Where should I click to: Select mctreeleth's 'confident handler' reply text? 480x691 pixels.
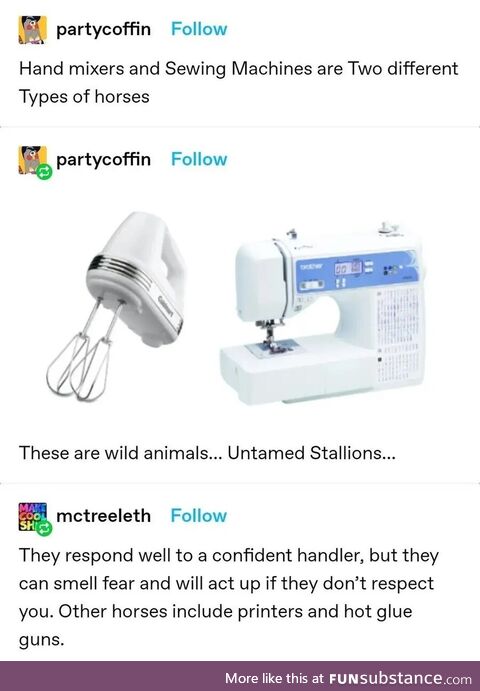coord(228,597)
